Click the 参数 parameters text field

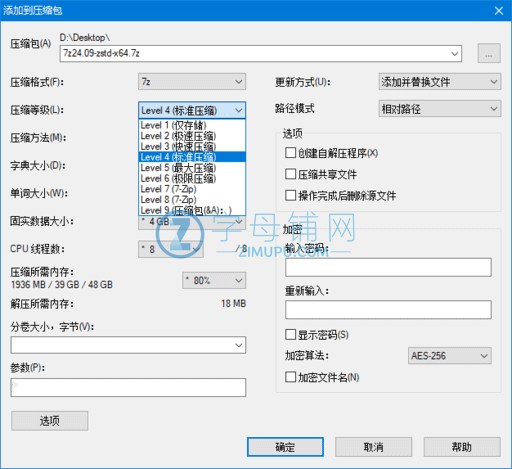point(128,387)
